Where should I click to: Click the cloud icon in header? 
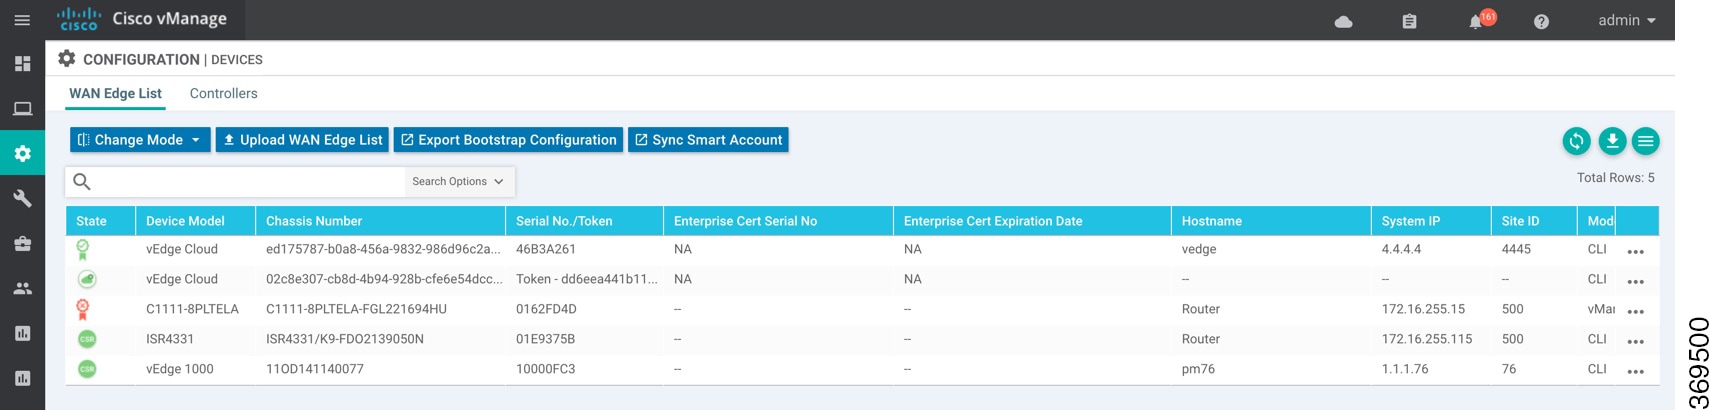pyautogui.click(x=1344, y=21)
